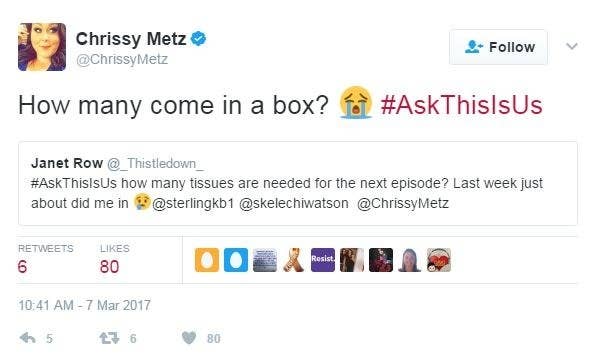The image size is (604, 361).
Task: Click the reply arrow icon
Action: coord(27,338)
